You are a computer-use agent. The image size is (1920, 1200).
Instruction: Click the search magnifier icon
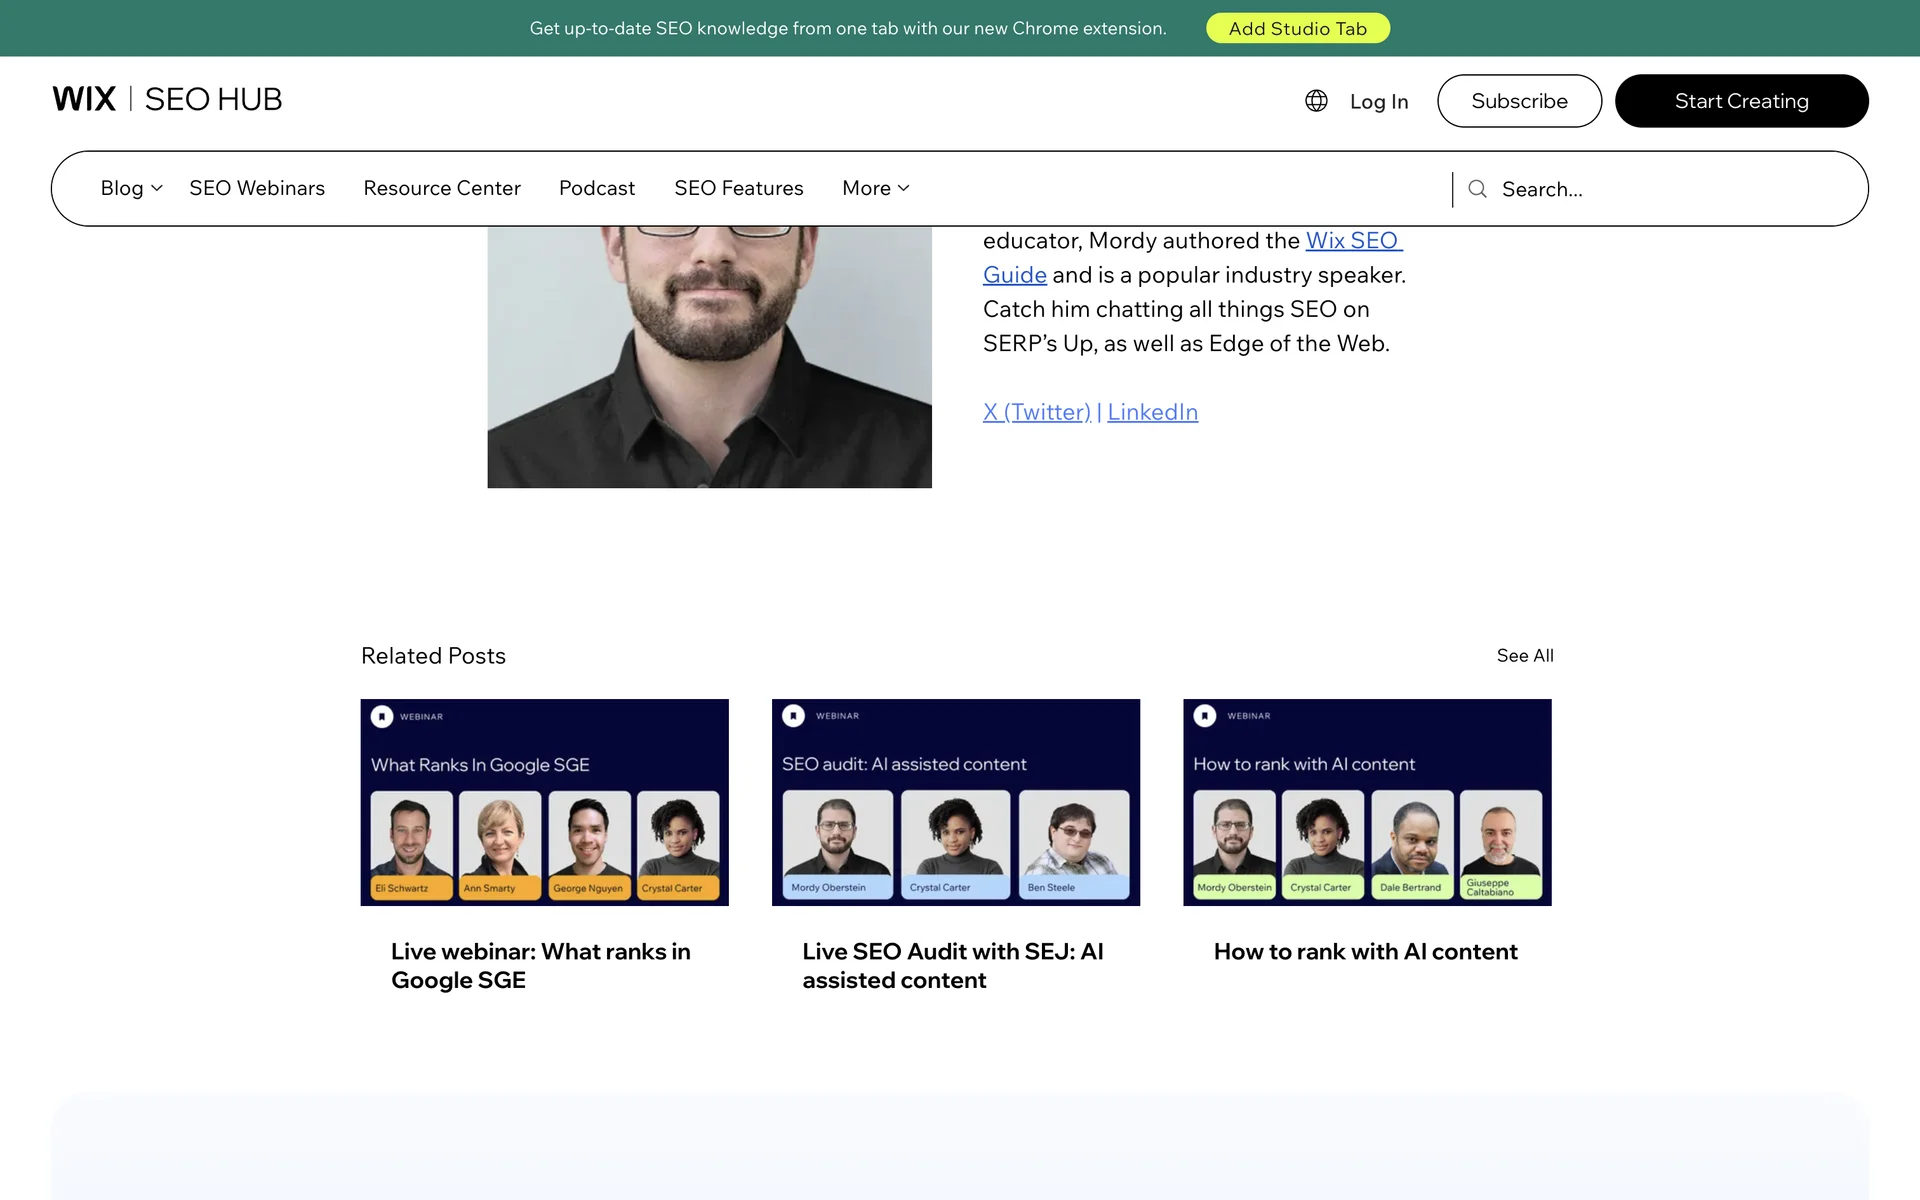(1477, 189)
